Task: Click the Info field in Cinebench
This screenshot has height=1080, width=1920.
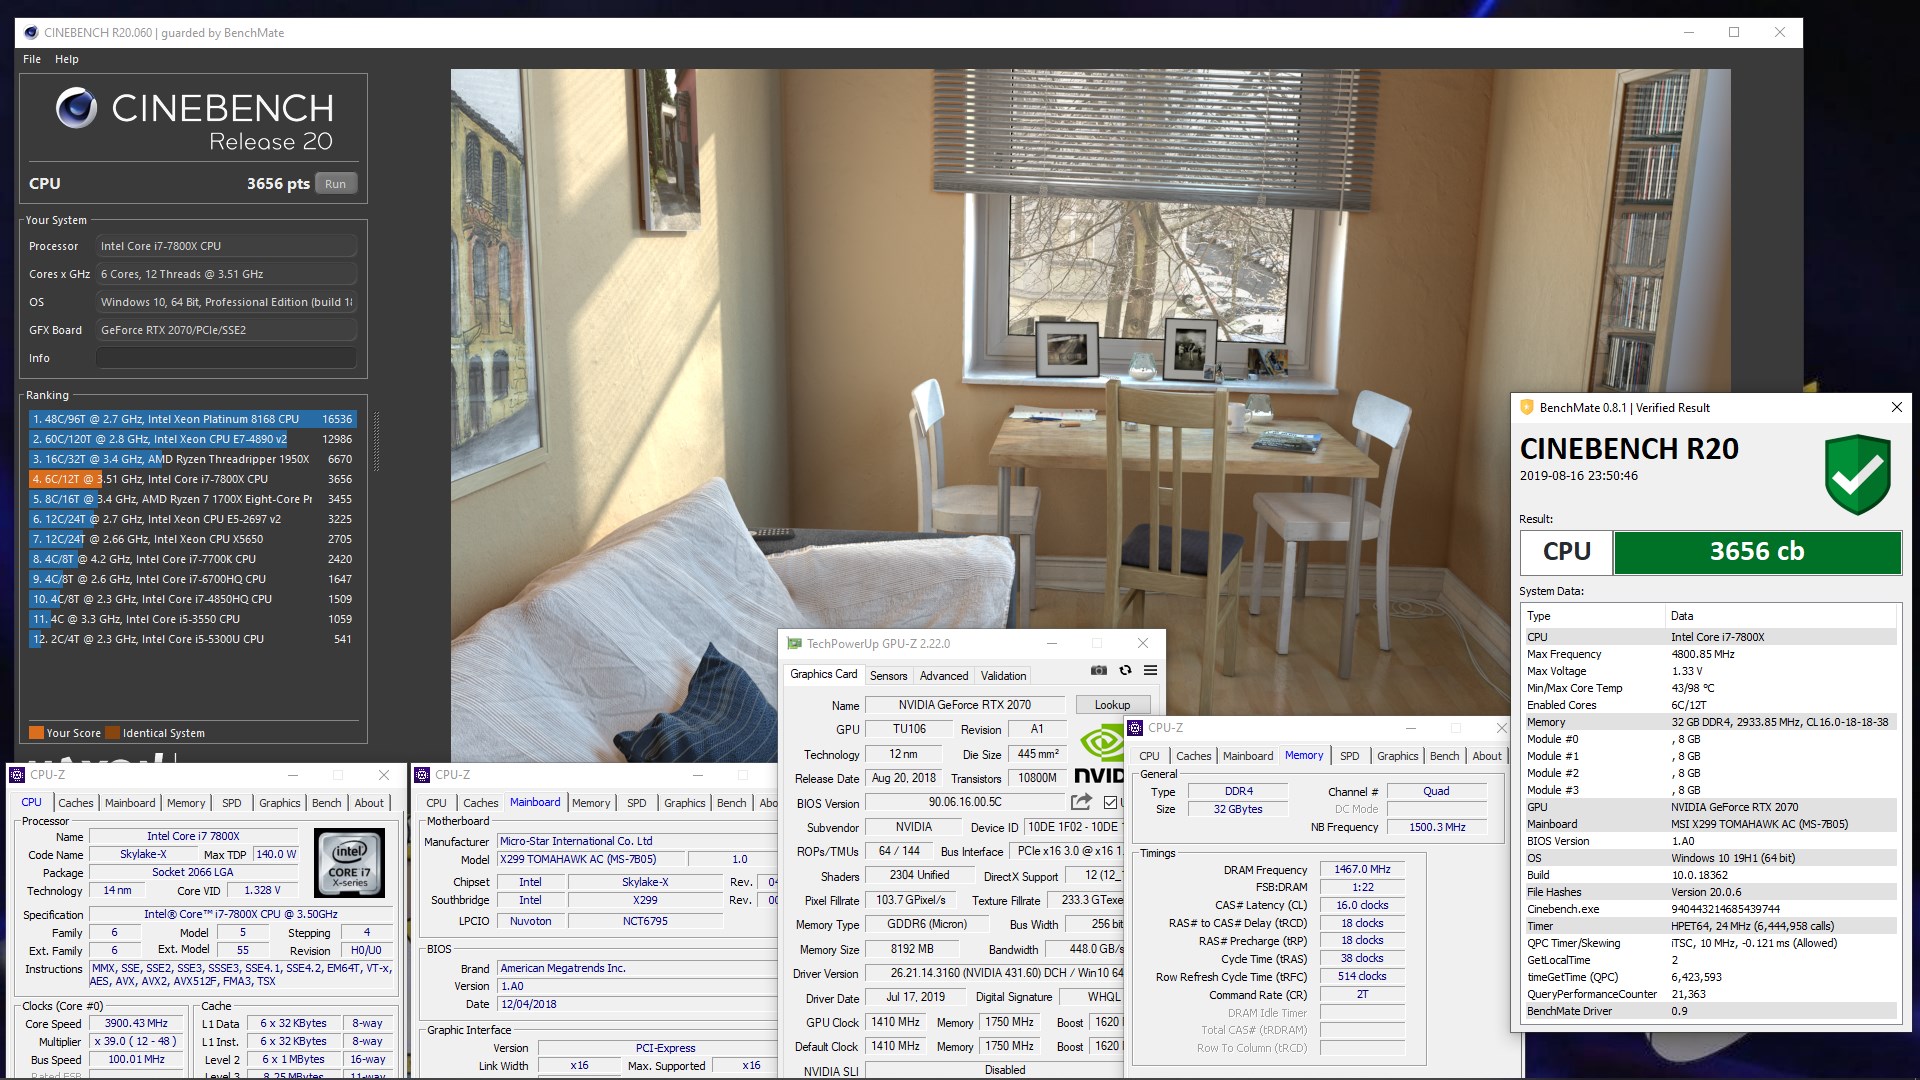Action: (226, 358)
